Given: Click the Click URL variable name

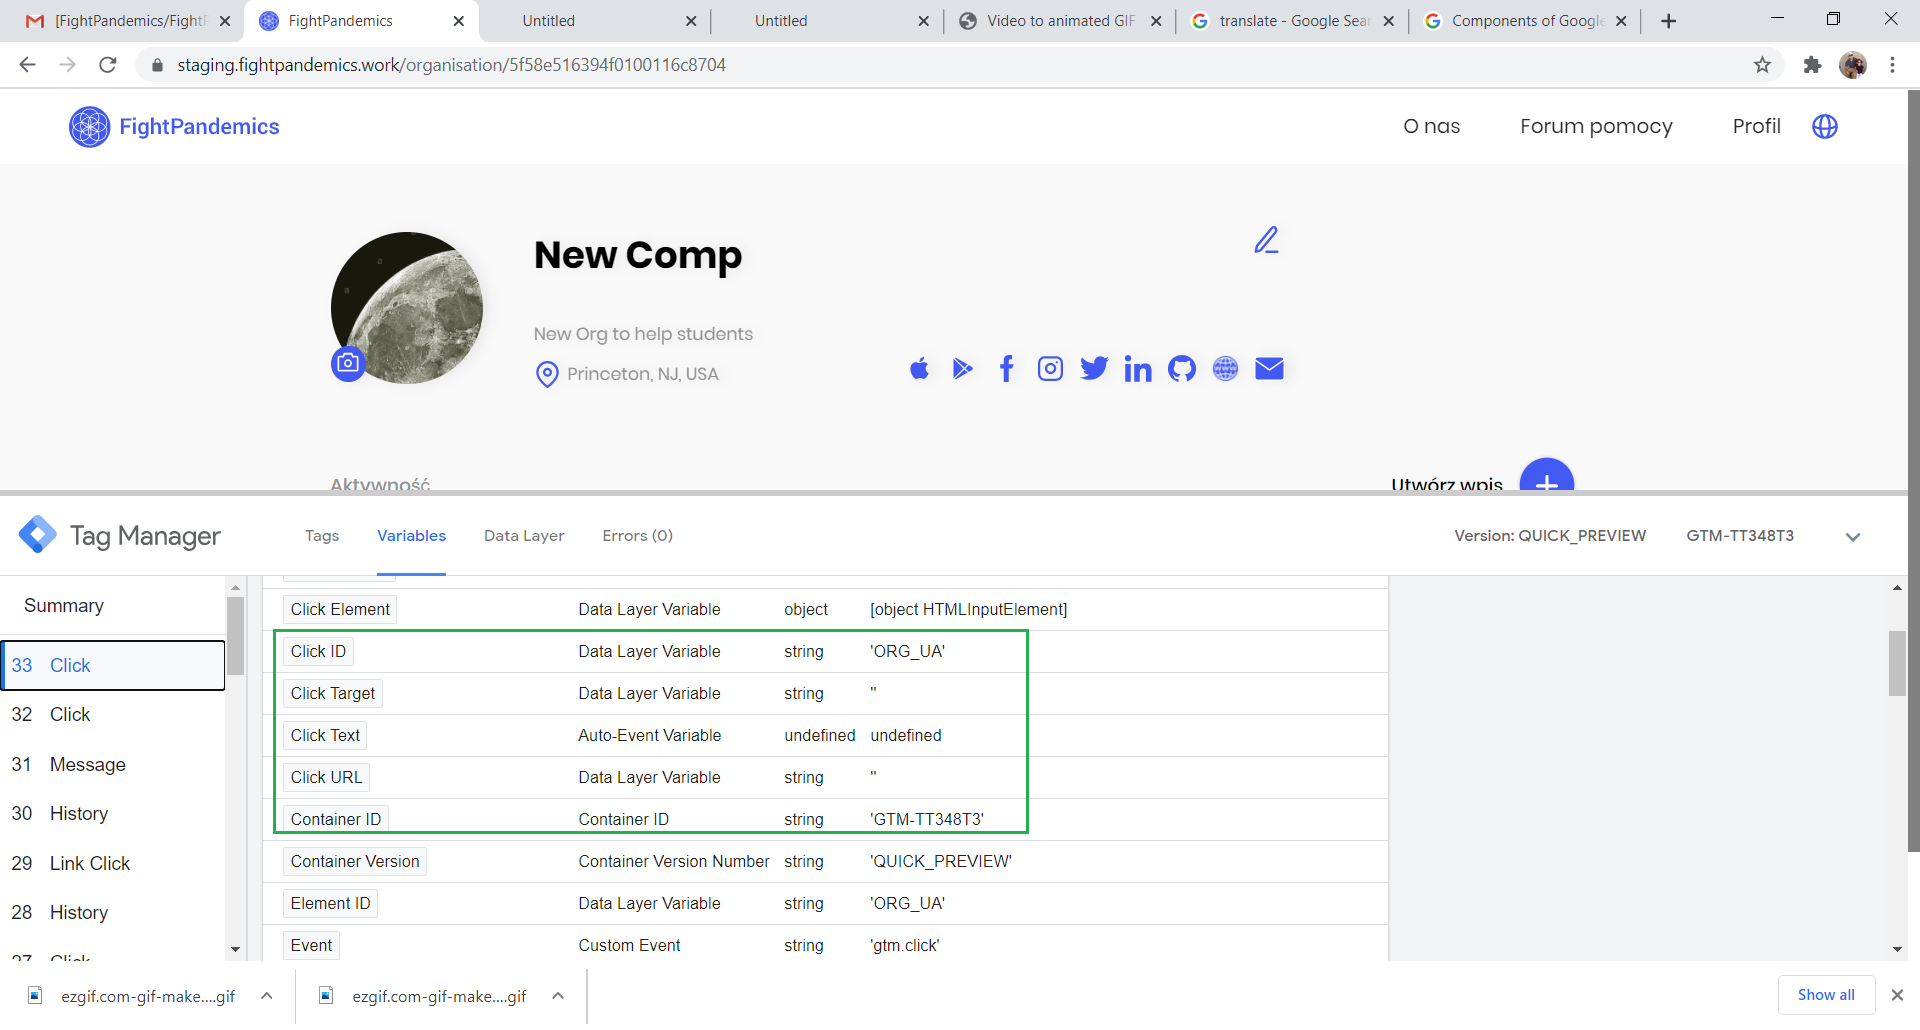Looking at the screenshot, I should [326, 778].
